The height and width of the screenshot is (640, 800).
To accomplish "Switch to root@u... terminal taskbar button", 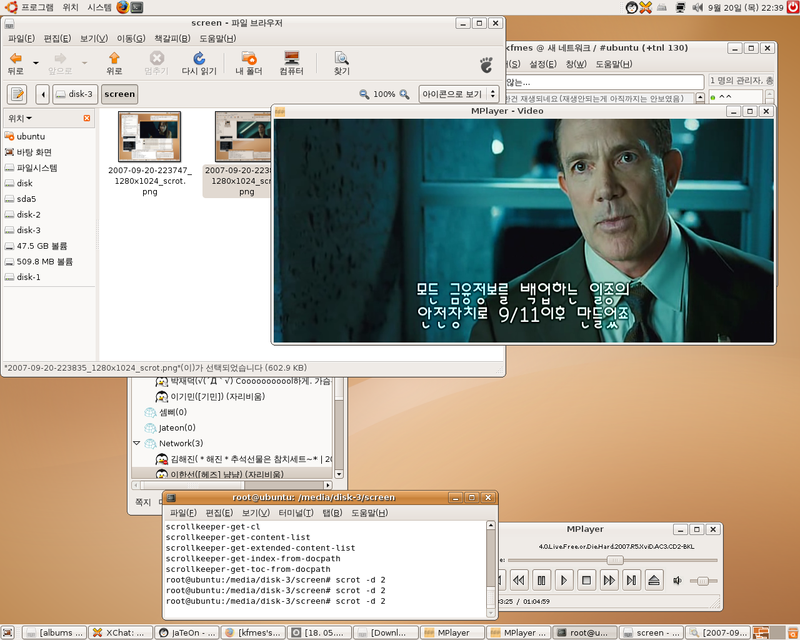I will (585, 633).
